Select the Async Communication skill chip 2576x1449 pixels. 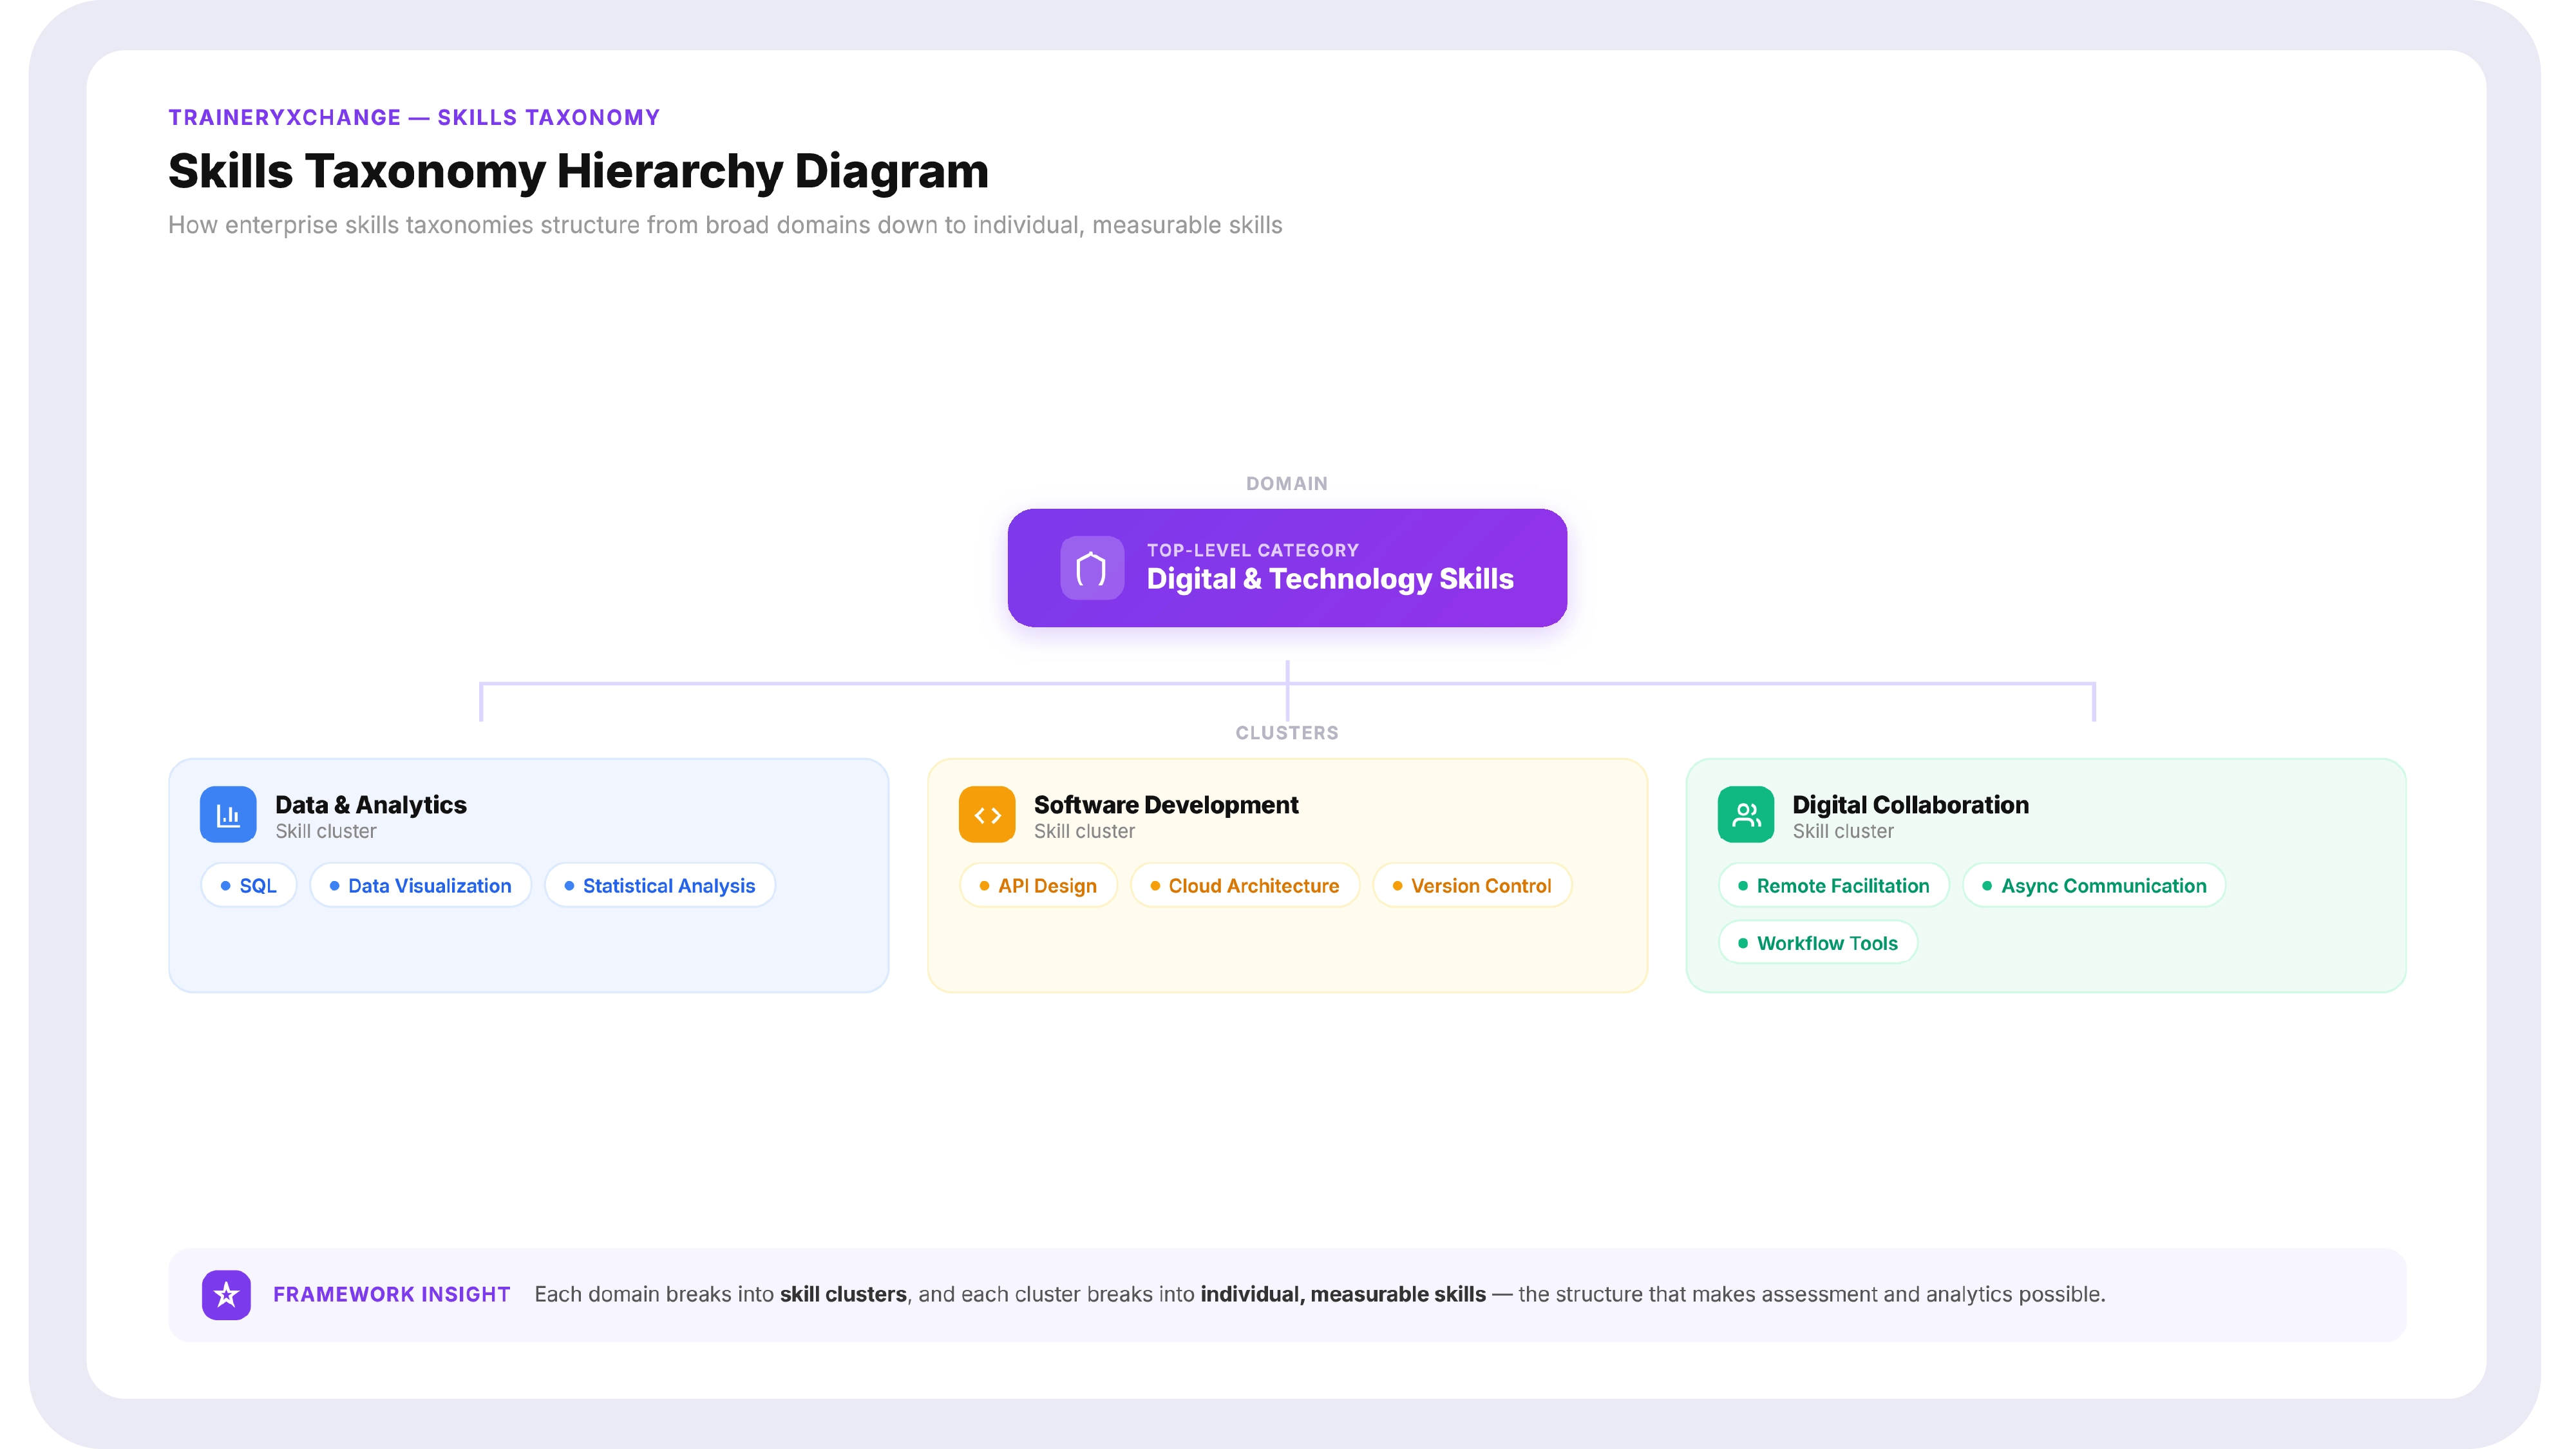click(2094, 886)
